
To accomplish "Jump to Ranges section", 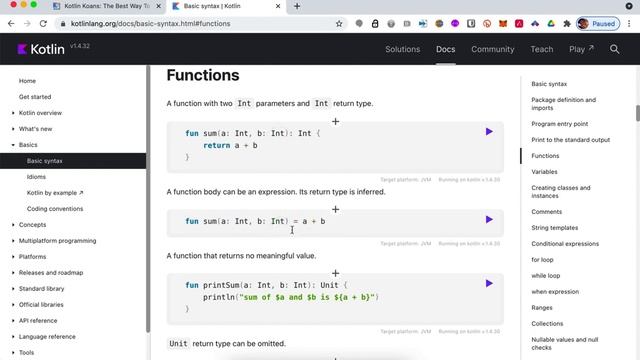I will click(542, 307).
